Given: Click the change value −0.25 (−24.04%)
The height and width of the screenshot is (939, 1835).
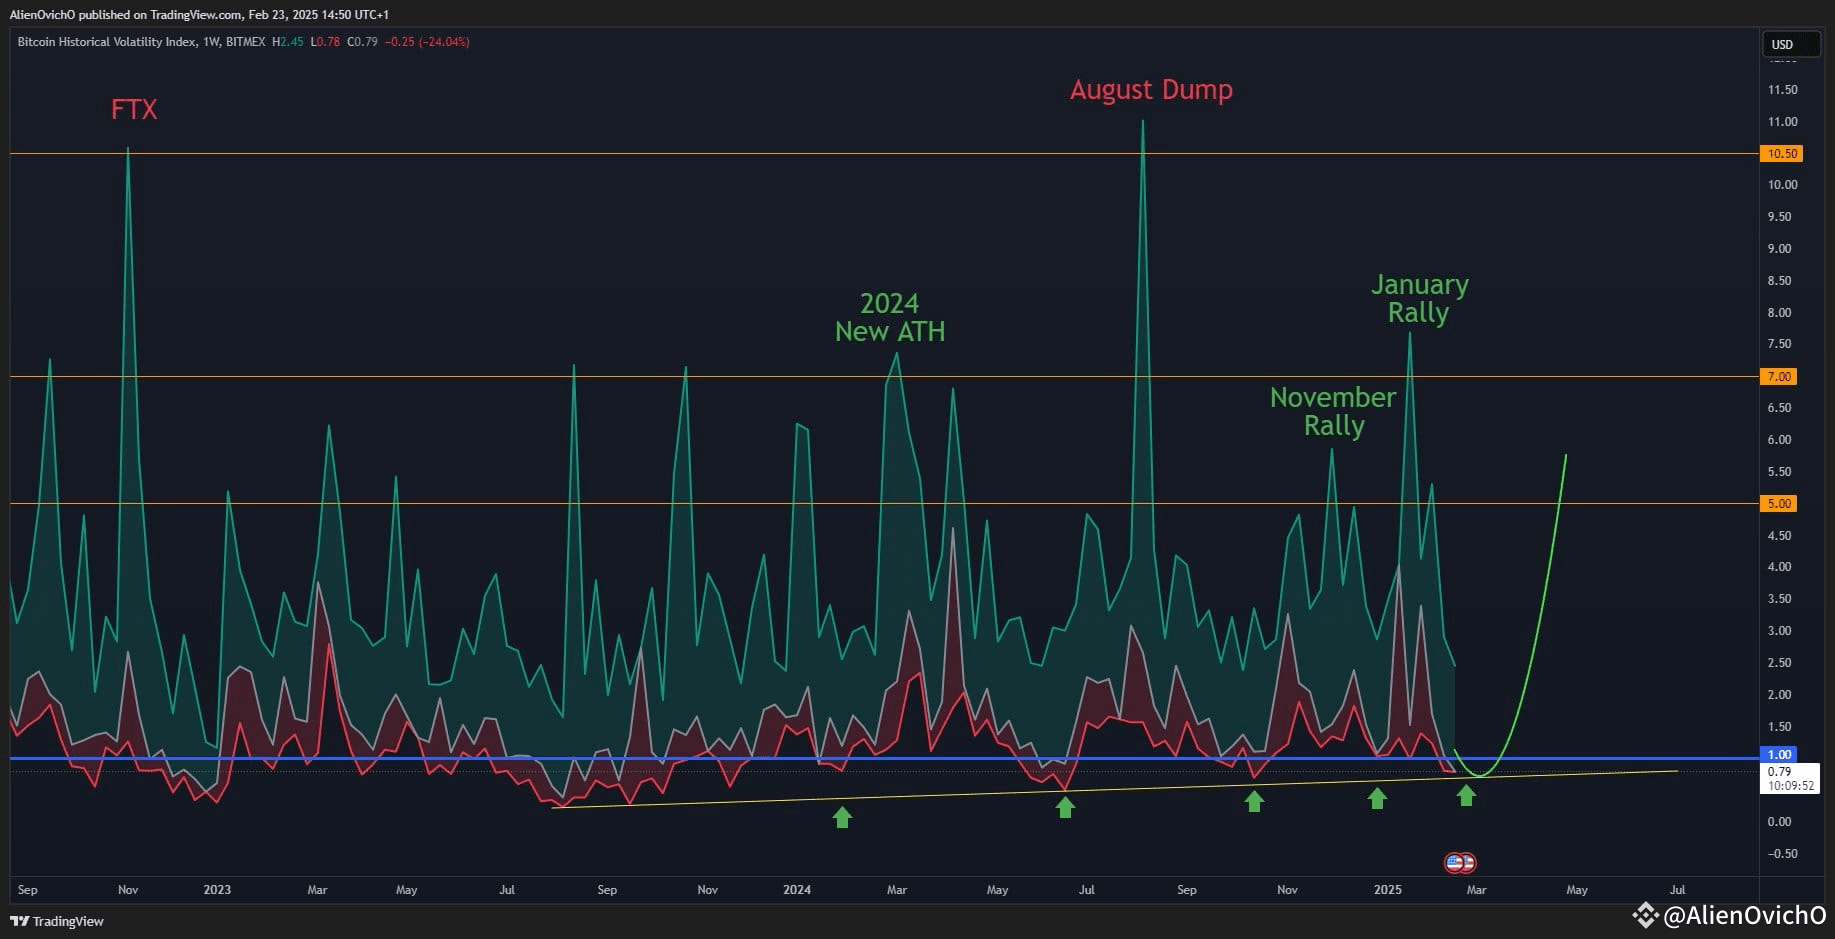Looking at the screenshot, I should point(427,42).
